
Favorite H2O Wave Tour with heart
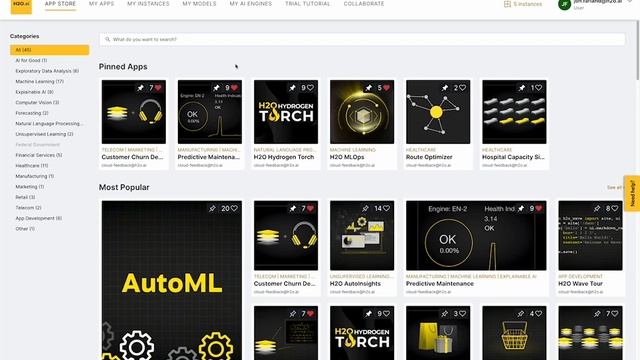coord(615,209)
